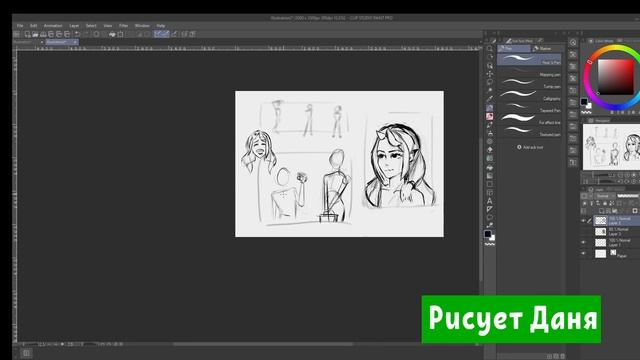The width and height of the screenshot is (640, 360).
Task: Open the File menu
Action: (20, 26)
